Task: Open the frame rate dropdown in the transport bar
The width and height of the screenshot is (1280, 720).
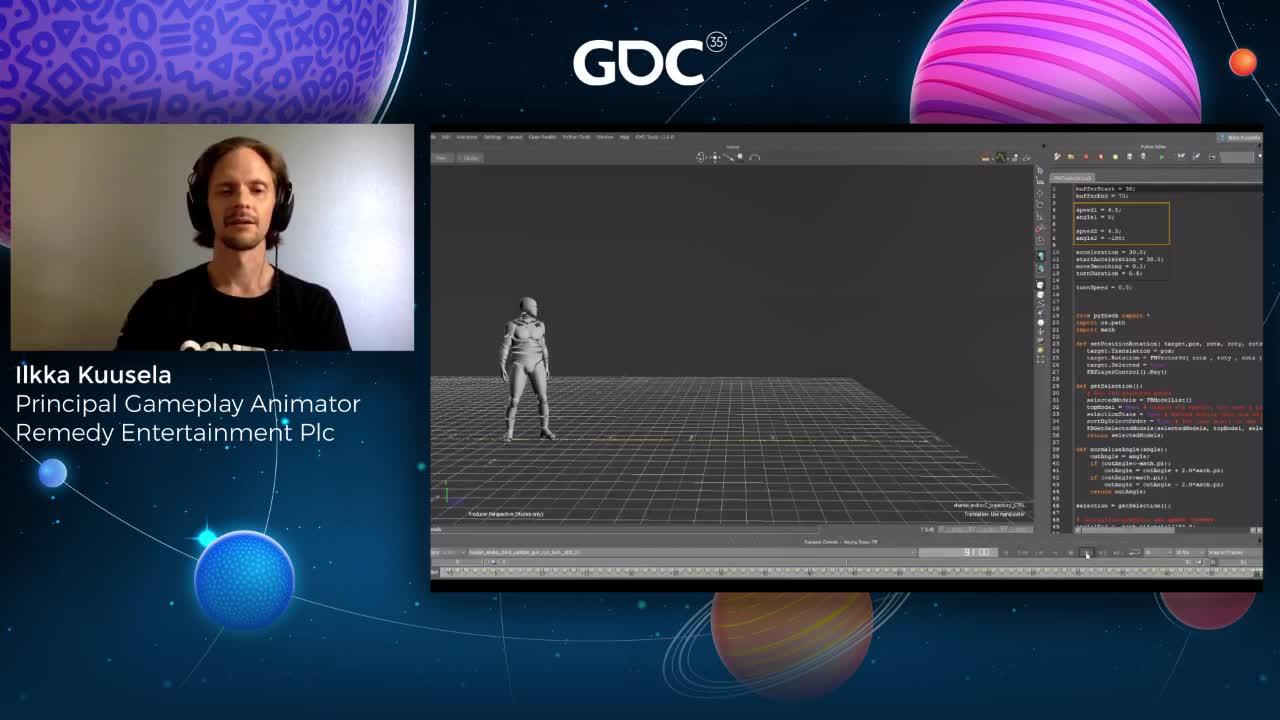Action: point(1183,552)
